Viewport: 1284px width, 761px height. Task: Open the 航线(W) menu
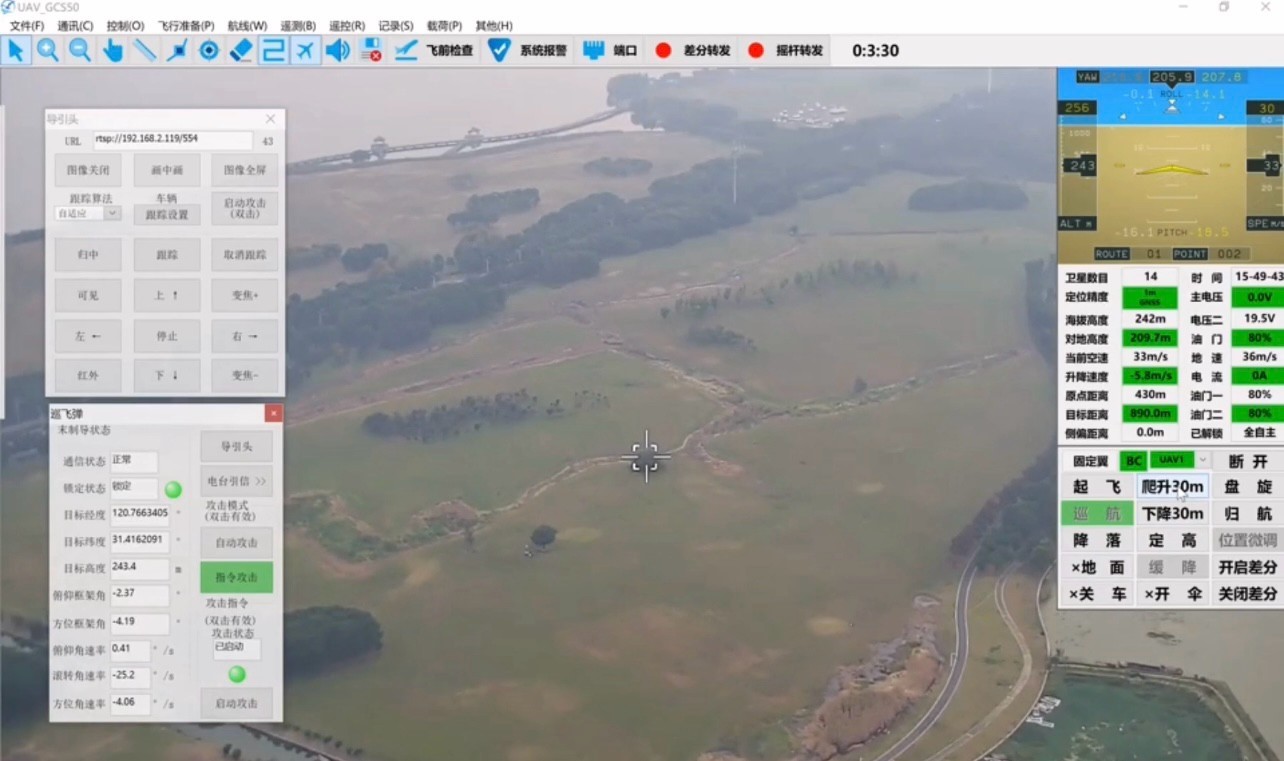click(247, 25)
